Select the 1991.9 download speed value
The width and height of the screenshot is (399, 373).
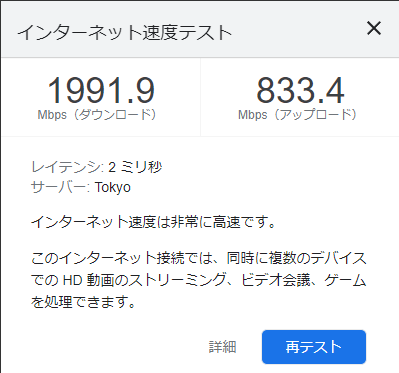point(101,90)
